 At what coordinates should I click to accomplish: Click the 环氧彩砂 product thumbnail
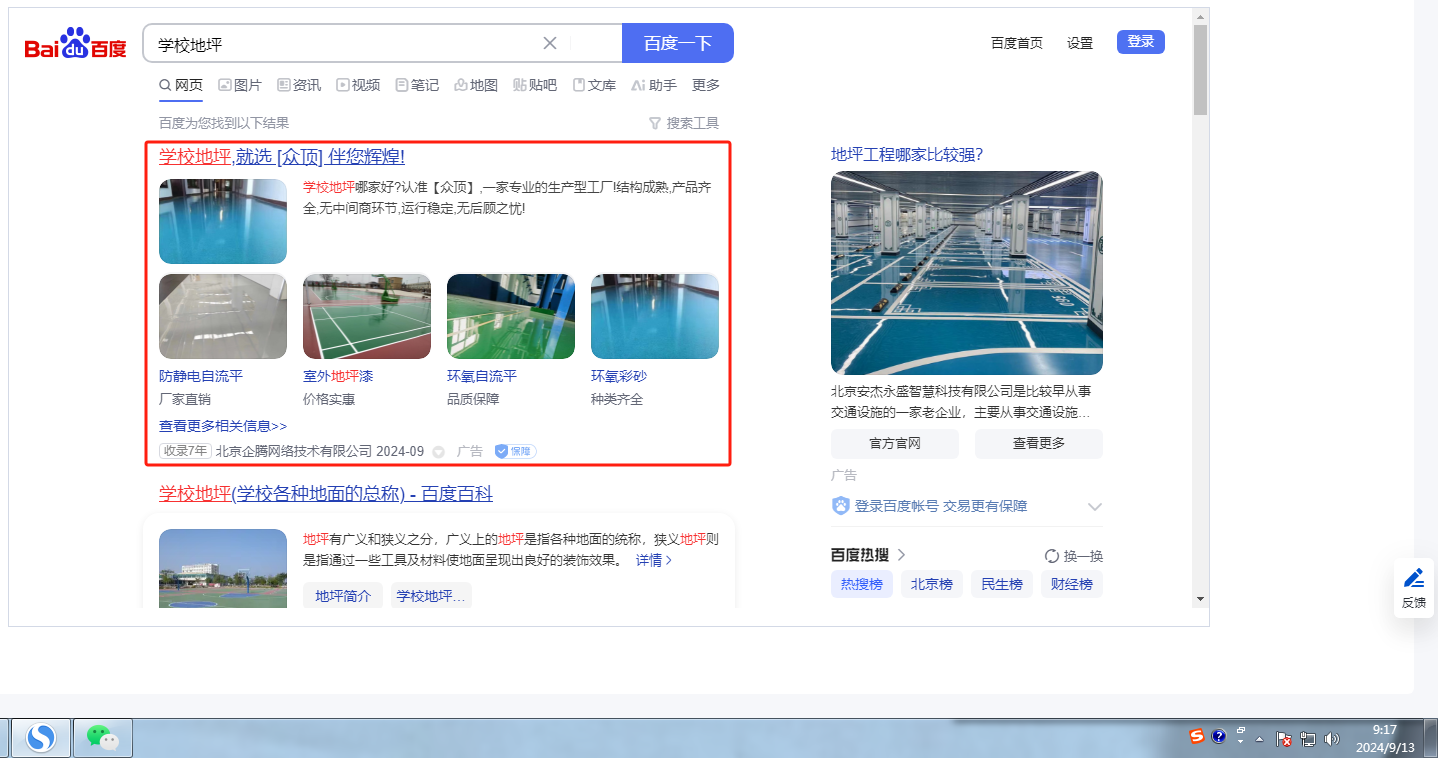[x=655, y=316]
